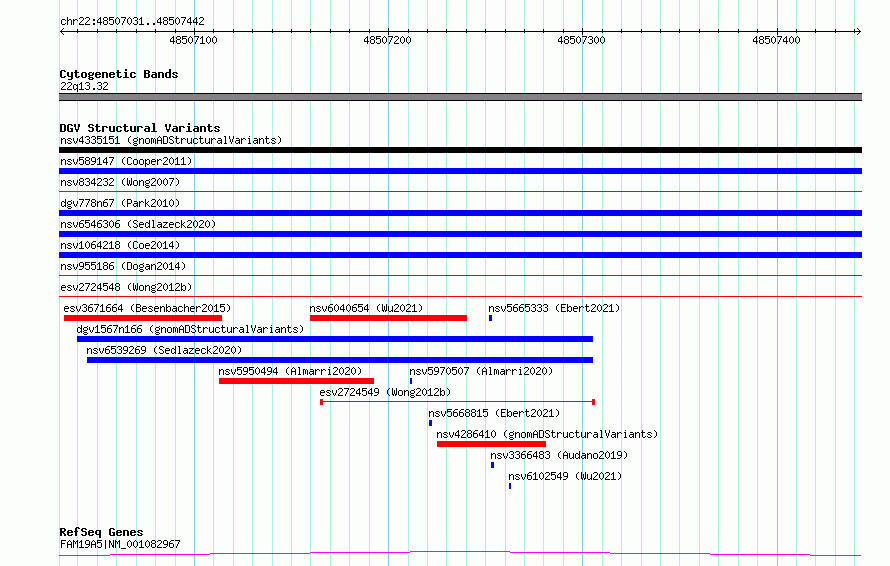Click small blue marker under nsv5665333
The width and height of the screenshot is (890, 566).
pos(490,318)
